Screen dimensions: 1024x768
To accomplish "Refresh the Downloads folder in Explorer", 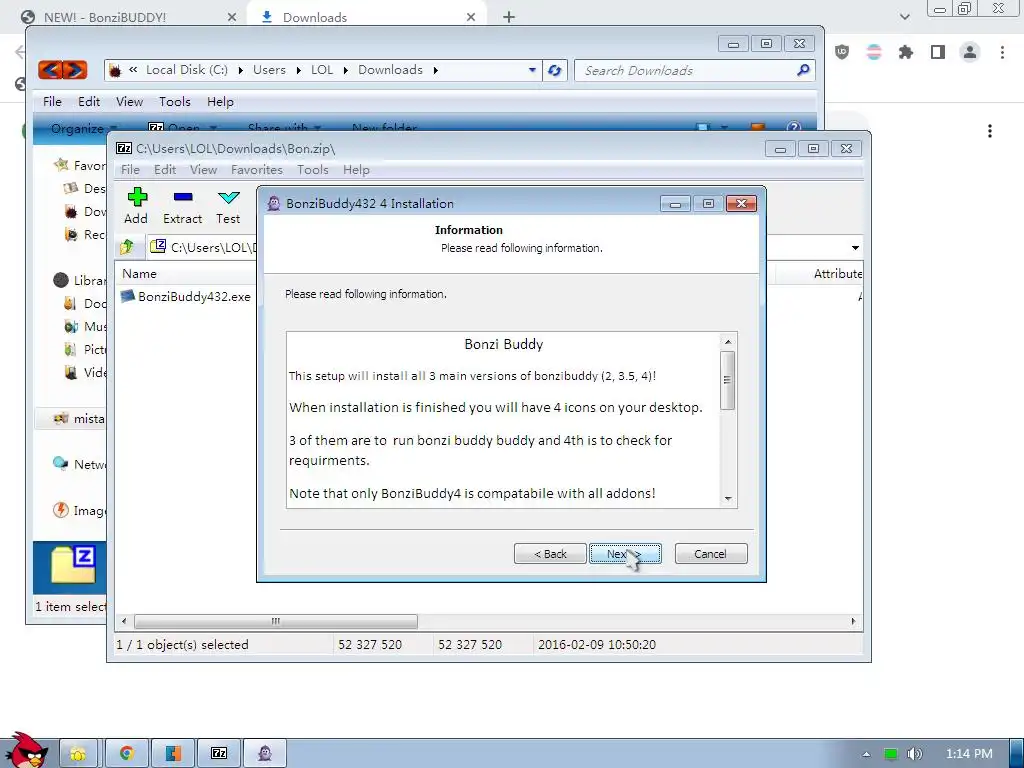I will pos(554,70).
